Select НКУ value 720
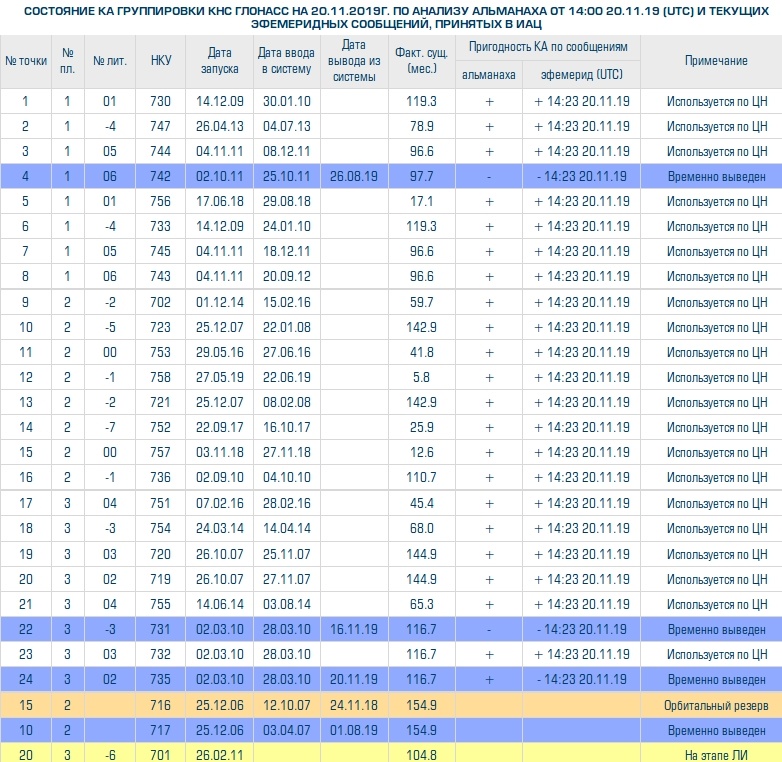782x762 pixels. 161,554
